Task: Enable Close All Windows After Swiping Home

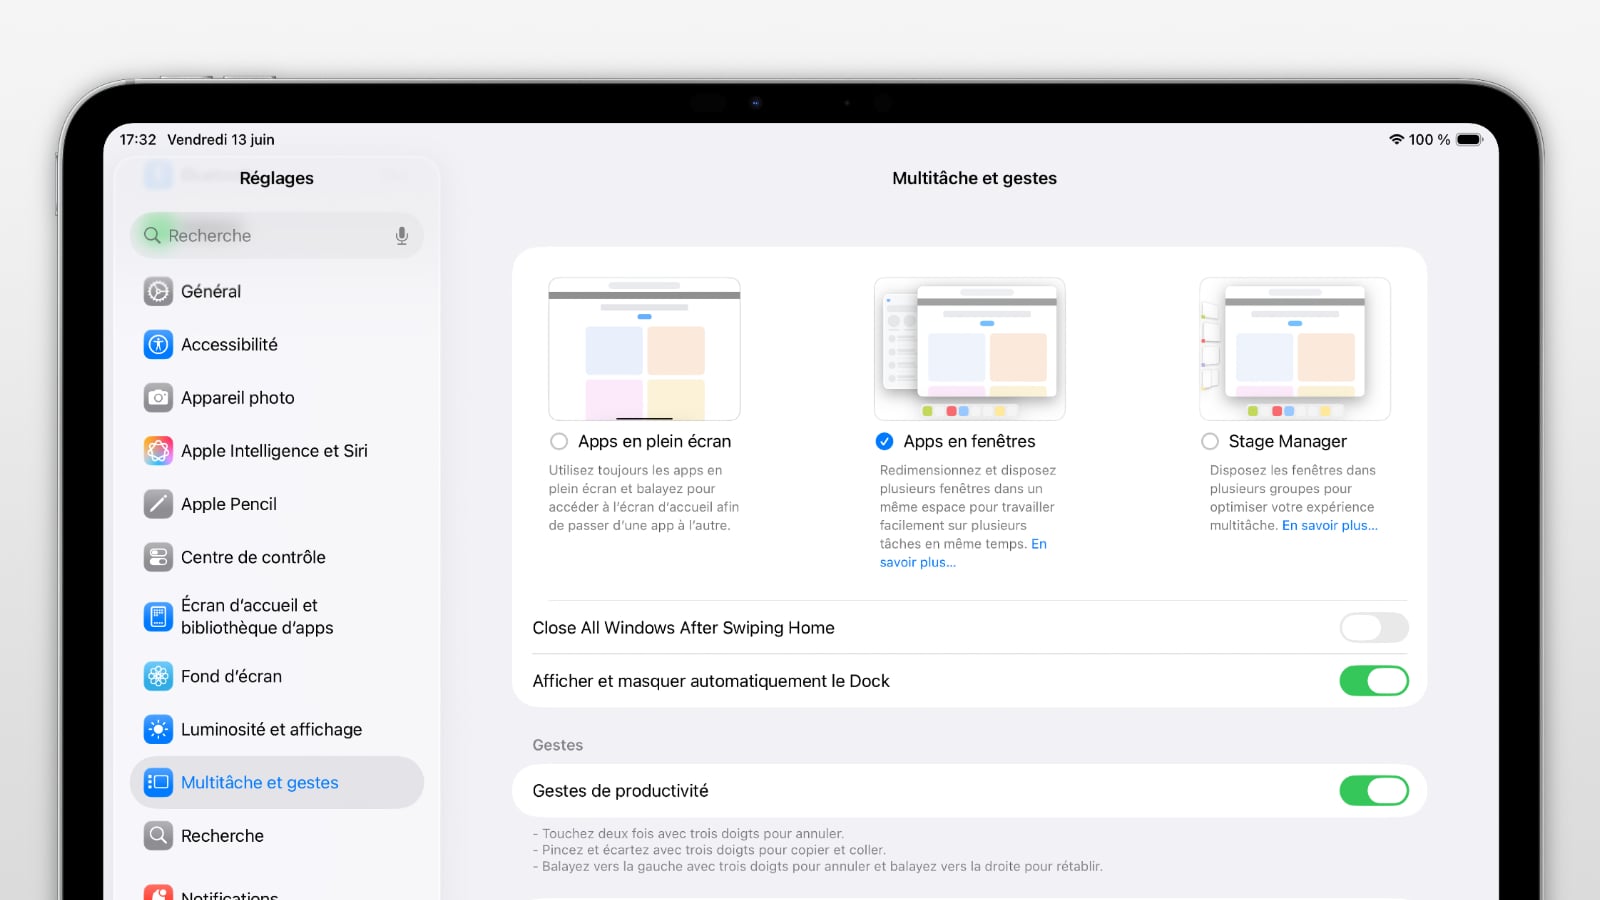Action: 1374,627
